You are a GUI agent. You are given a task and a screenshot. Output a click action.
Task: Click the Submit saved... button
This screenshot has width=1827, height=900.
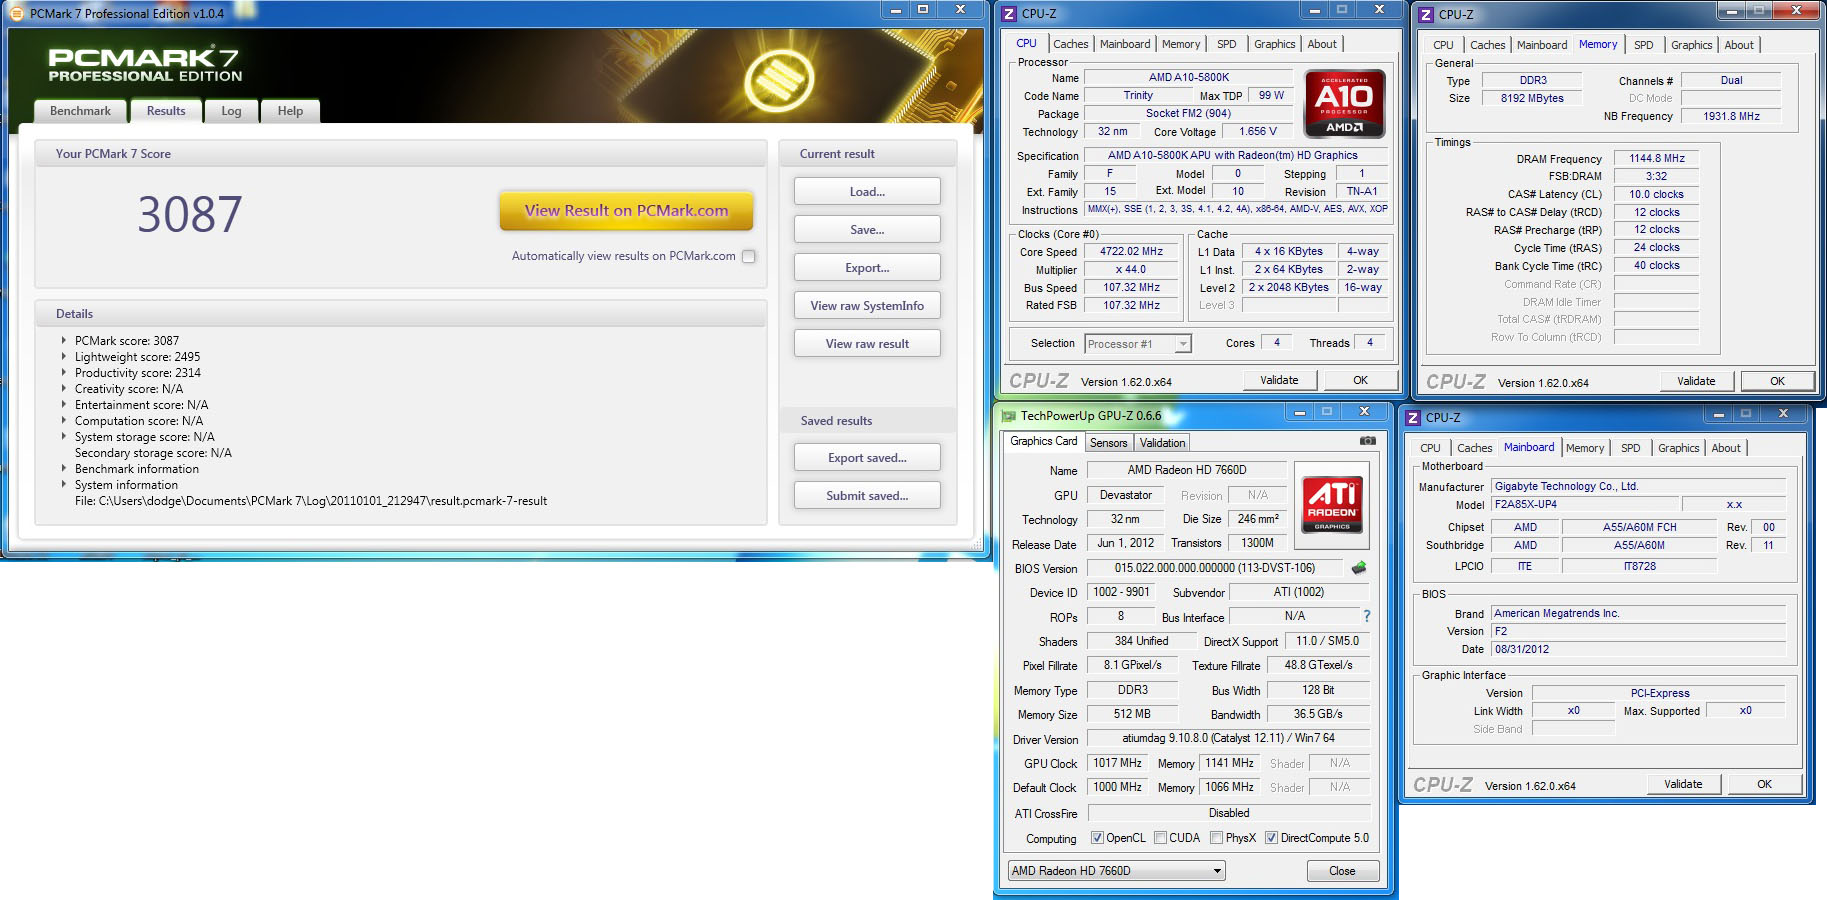(867, 496)
